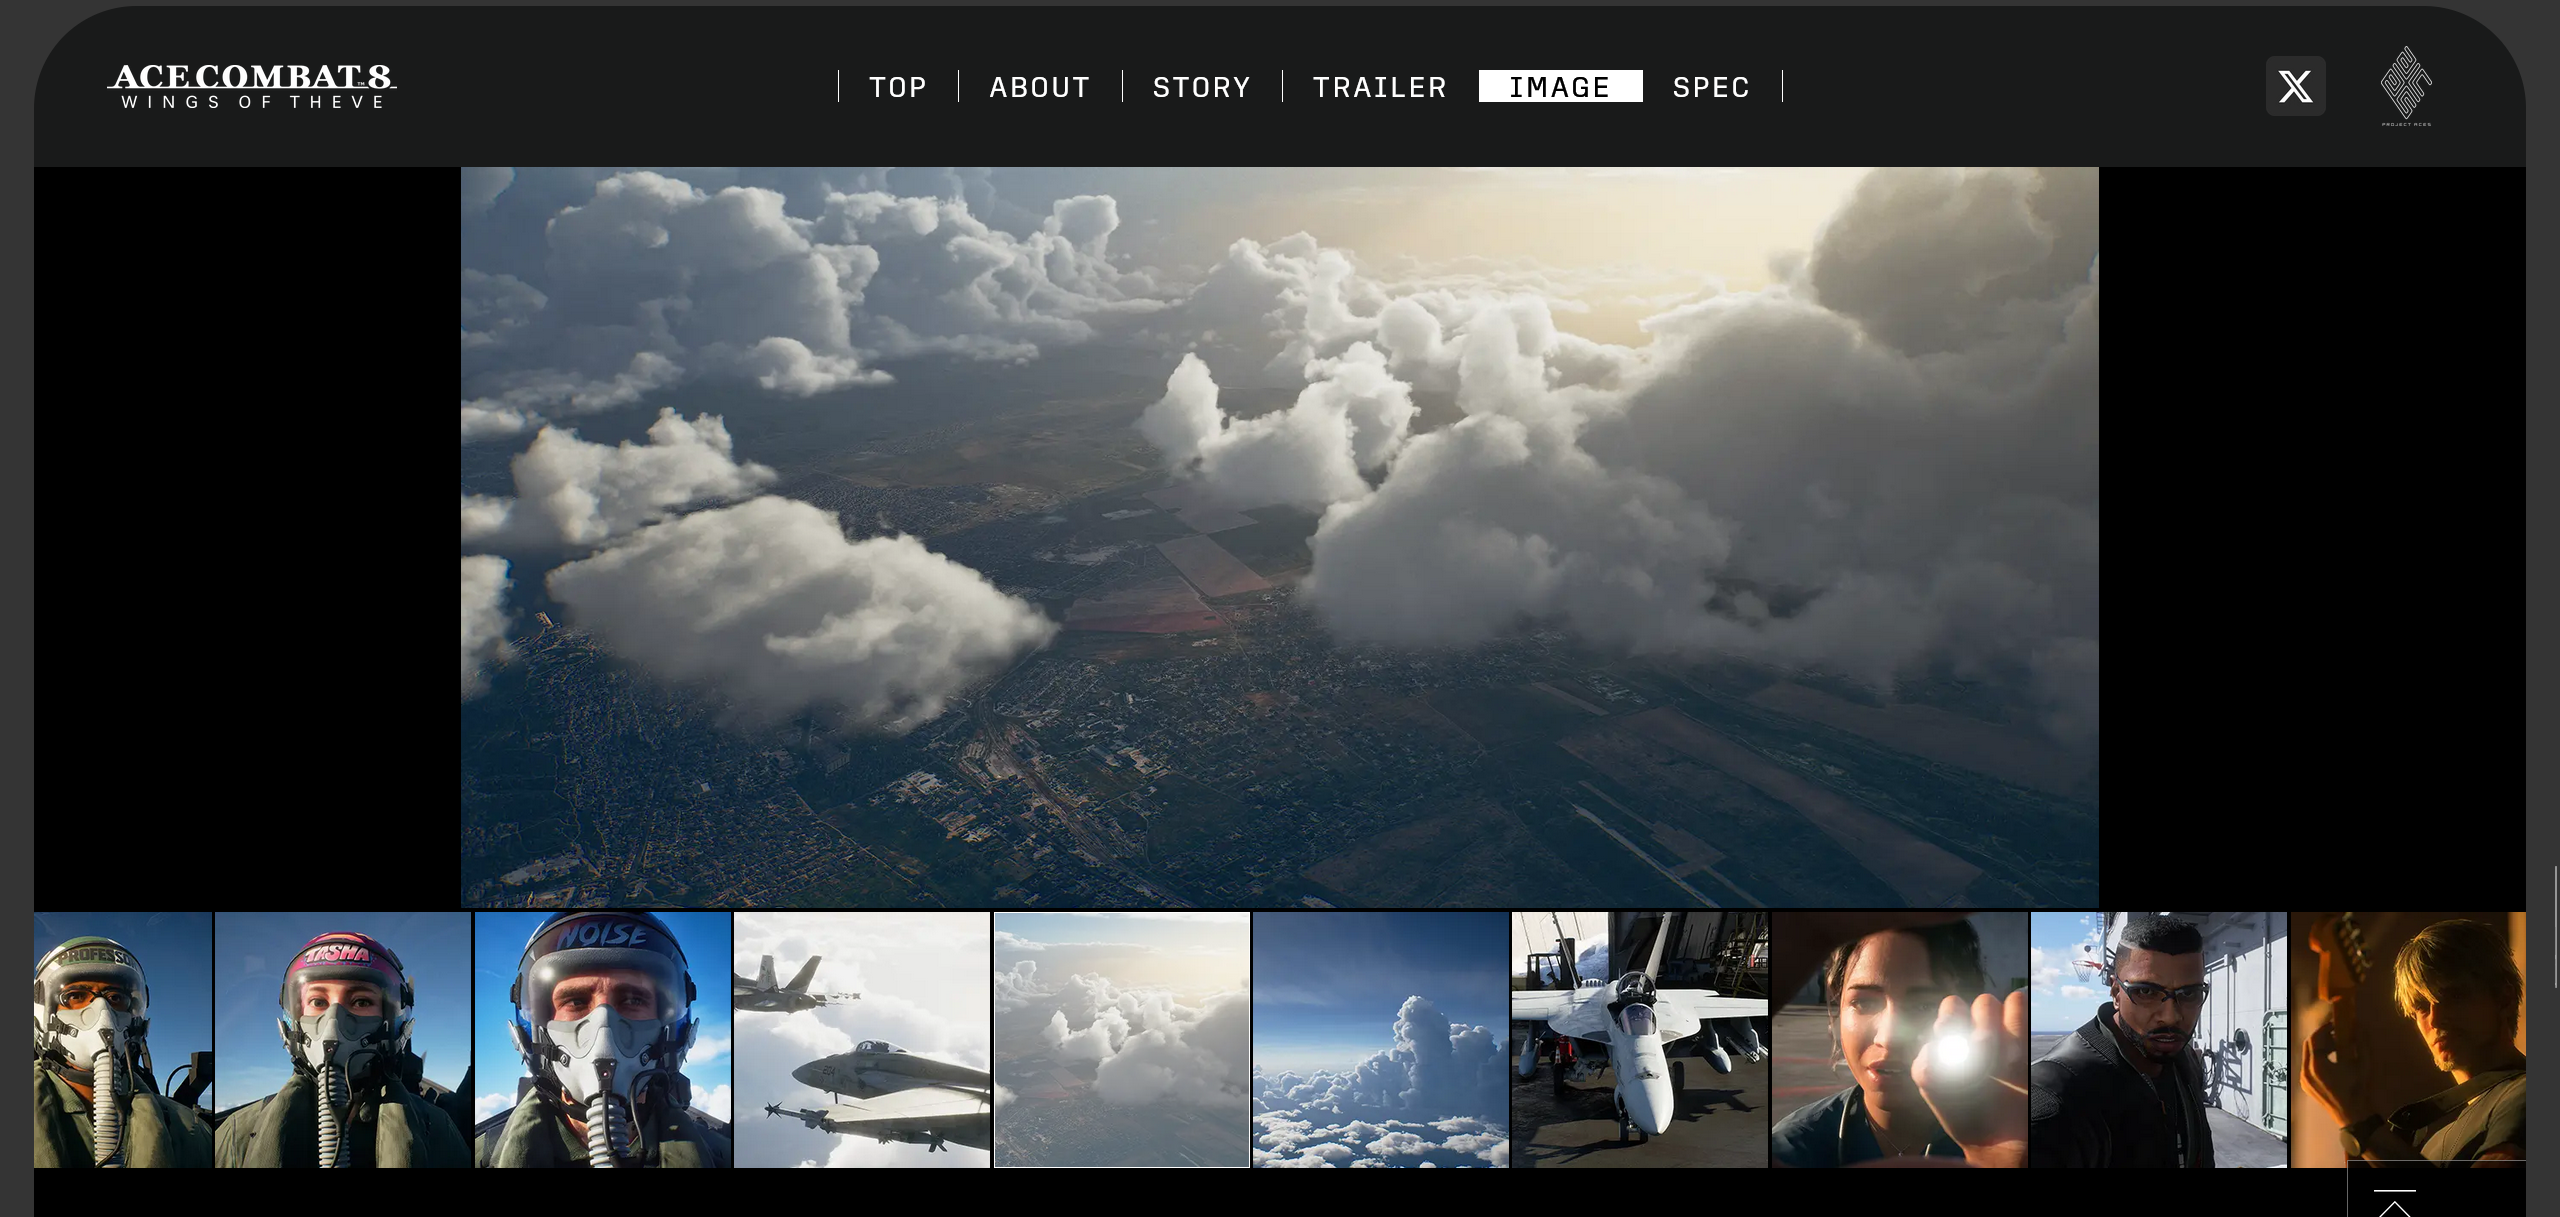The height and width of the screenshot is (1217, 2560).
Task: View the man with glasses thumbnail
Action: (x=2158, y=1040)
